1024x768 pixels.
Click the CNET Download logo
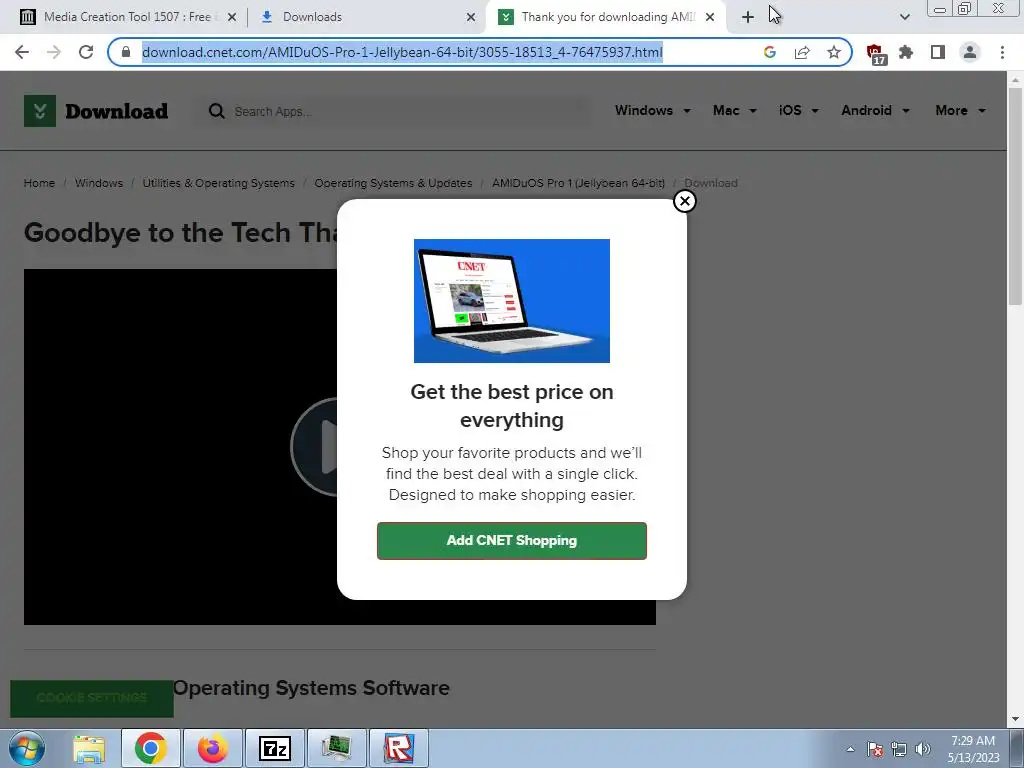pos(96,111)
